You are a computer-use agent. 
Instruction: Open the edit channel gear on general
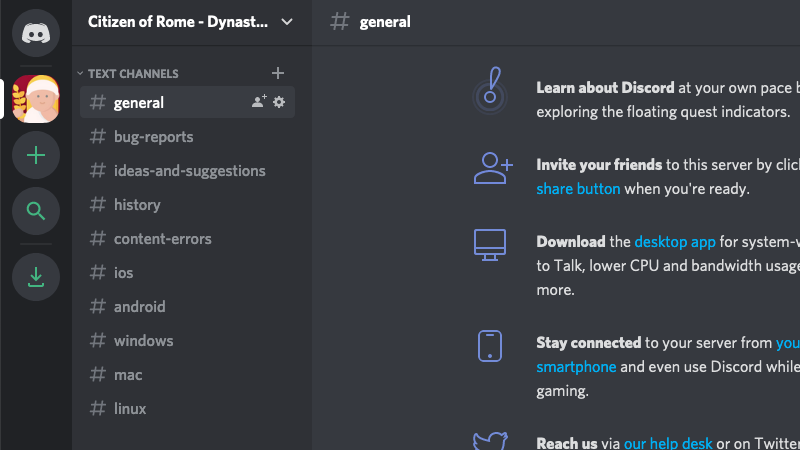(279, 102)
